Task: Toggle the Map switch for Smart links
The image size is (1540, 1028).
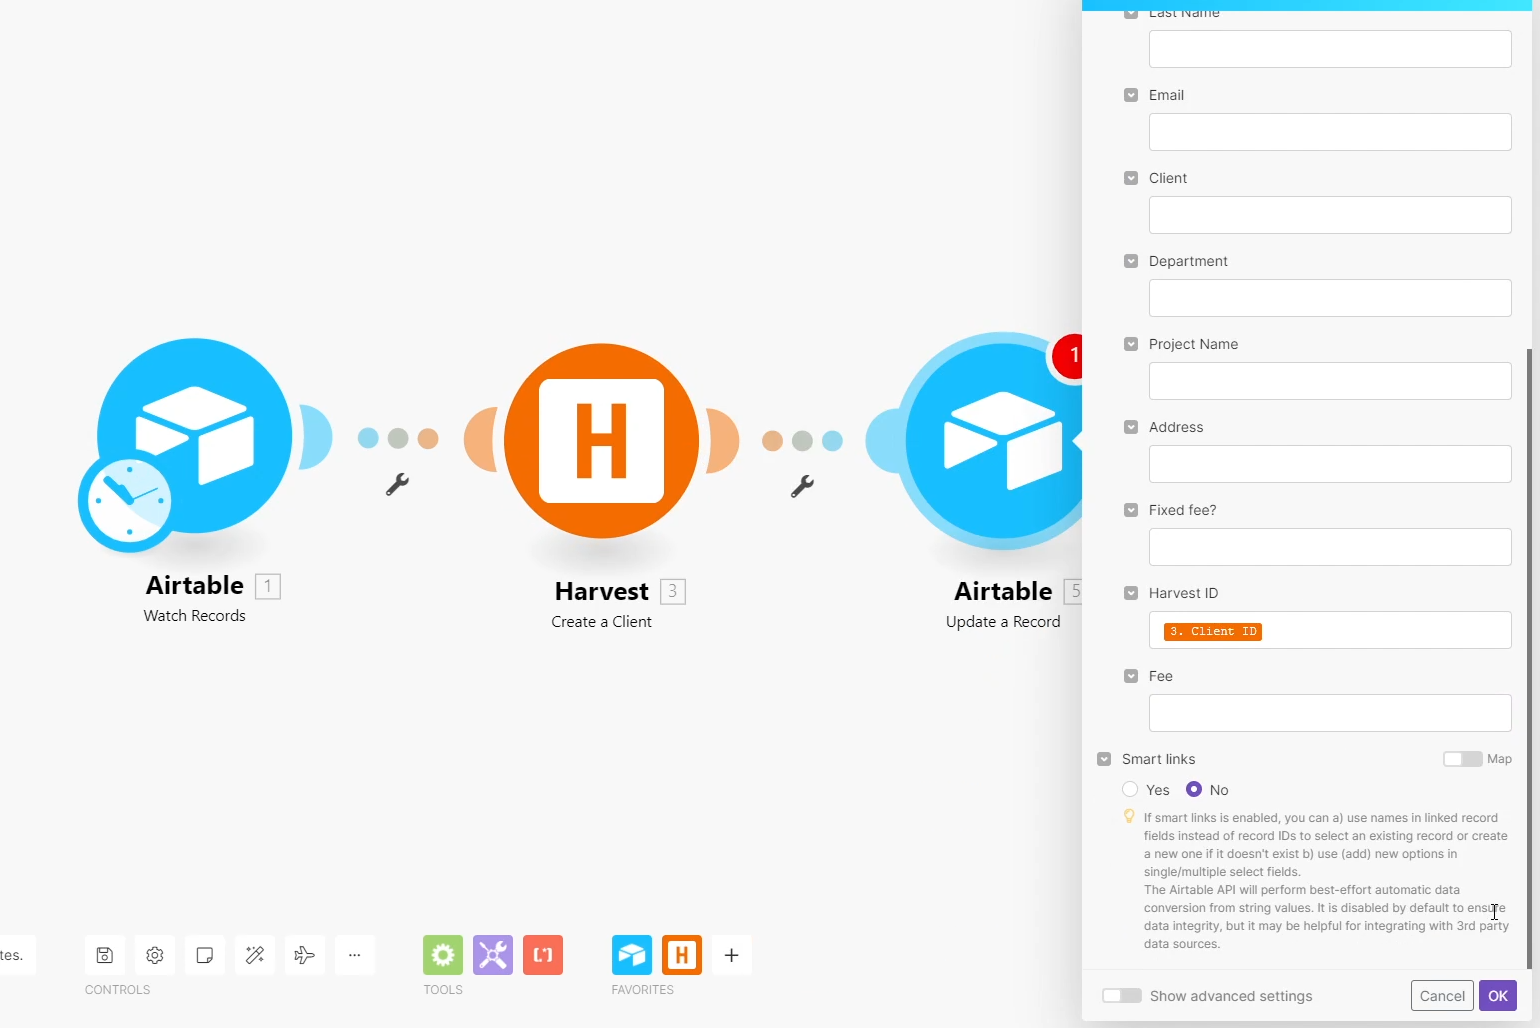Action: point(1462,759)
